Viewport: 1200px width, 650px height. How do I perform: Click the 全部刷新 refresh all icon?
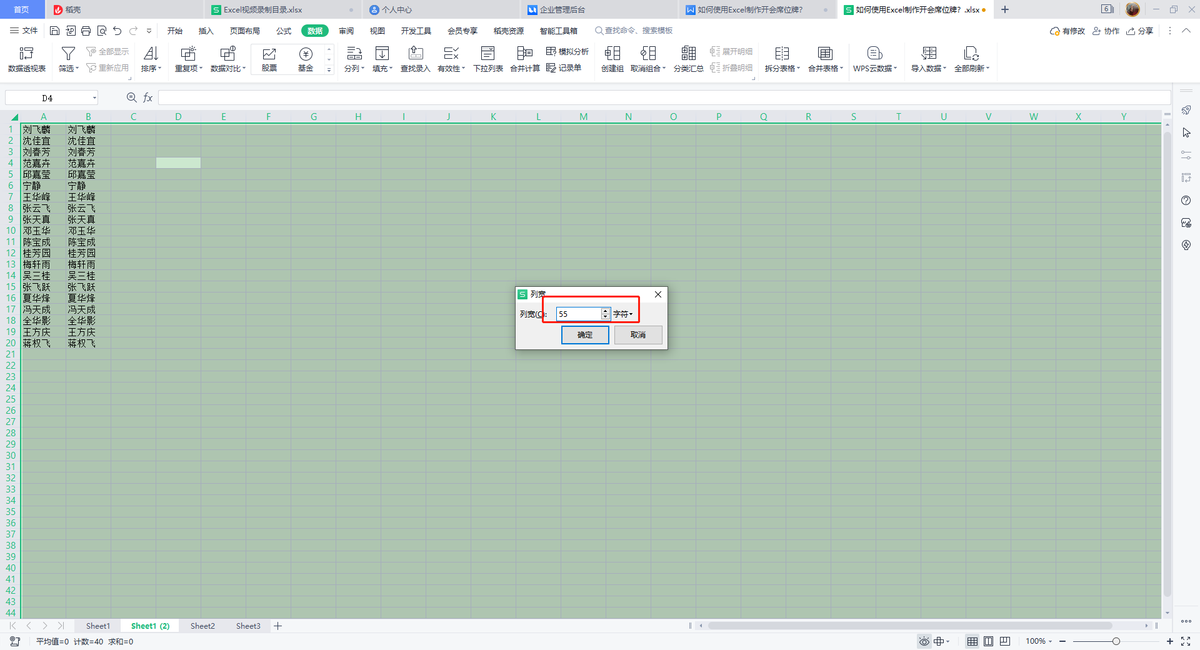point(970,53)
